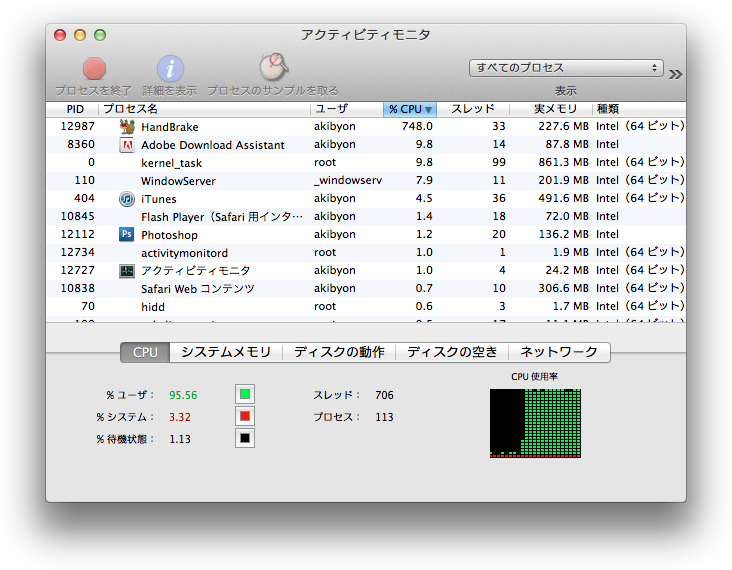Click the プロセスのサンプルを取る toolbar label
The image size is (732, 570).
pos(273,91)
